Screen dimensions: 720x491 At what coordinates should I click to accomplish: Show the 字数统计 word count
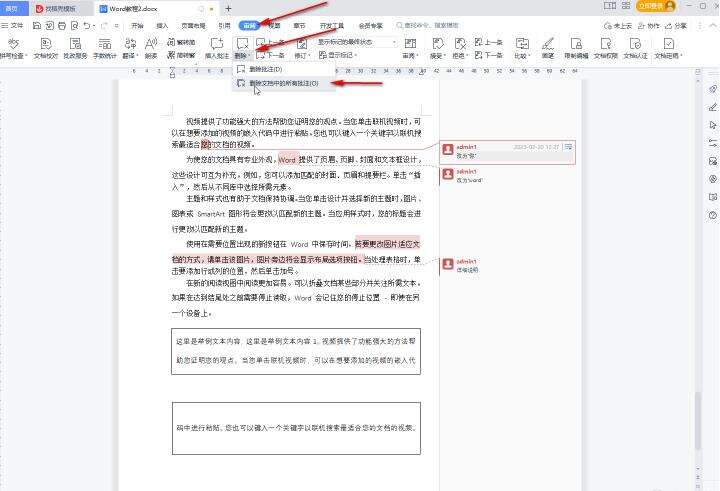[x=105, y=48]
